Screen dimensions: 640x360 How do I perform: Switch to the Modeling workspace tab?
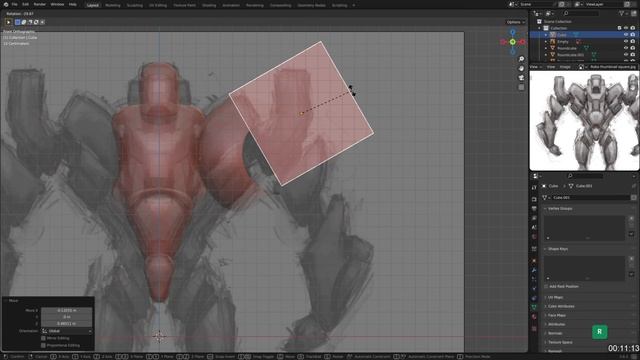coord(113,5)
